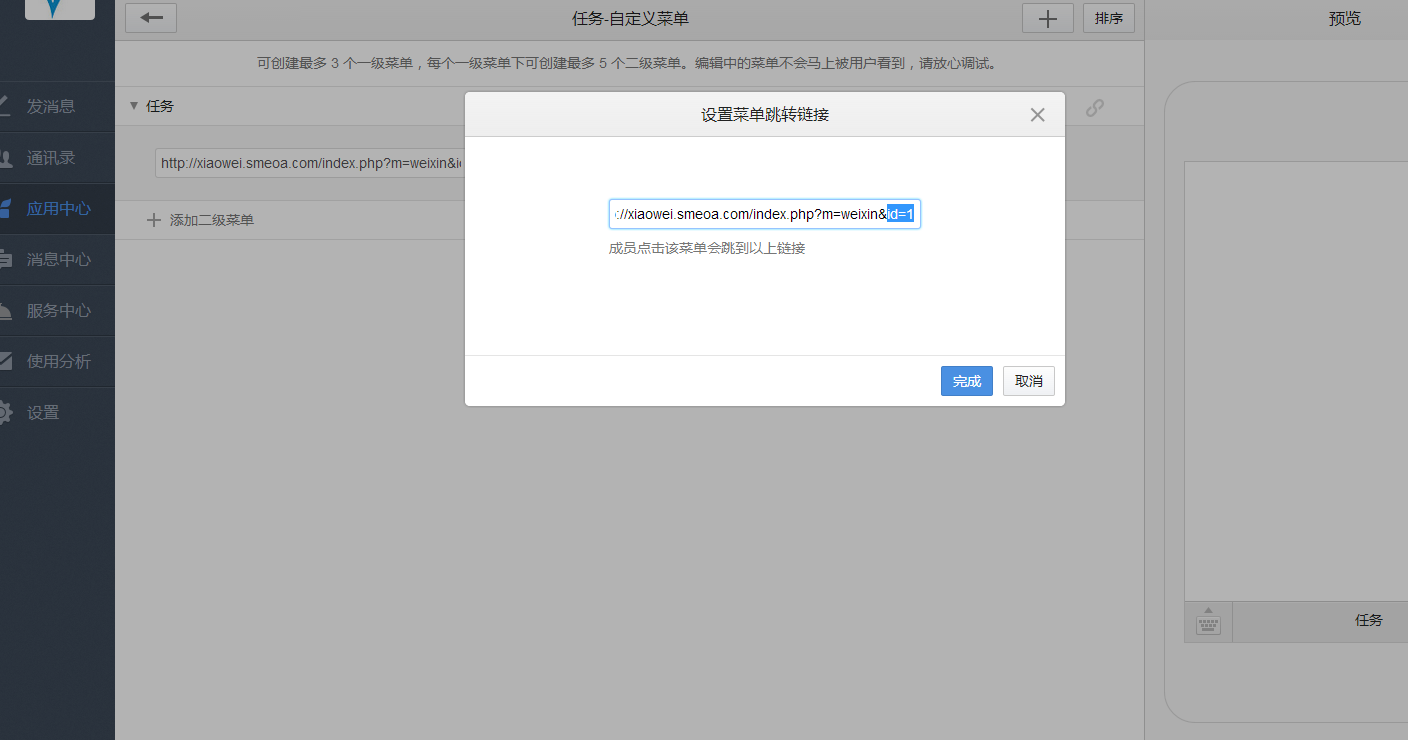Open 设置 in the sidebar
Viewport: 1408px width, 740px height.
click(x=57, y=413)
